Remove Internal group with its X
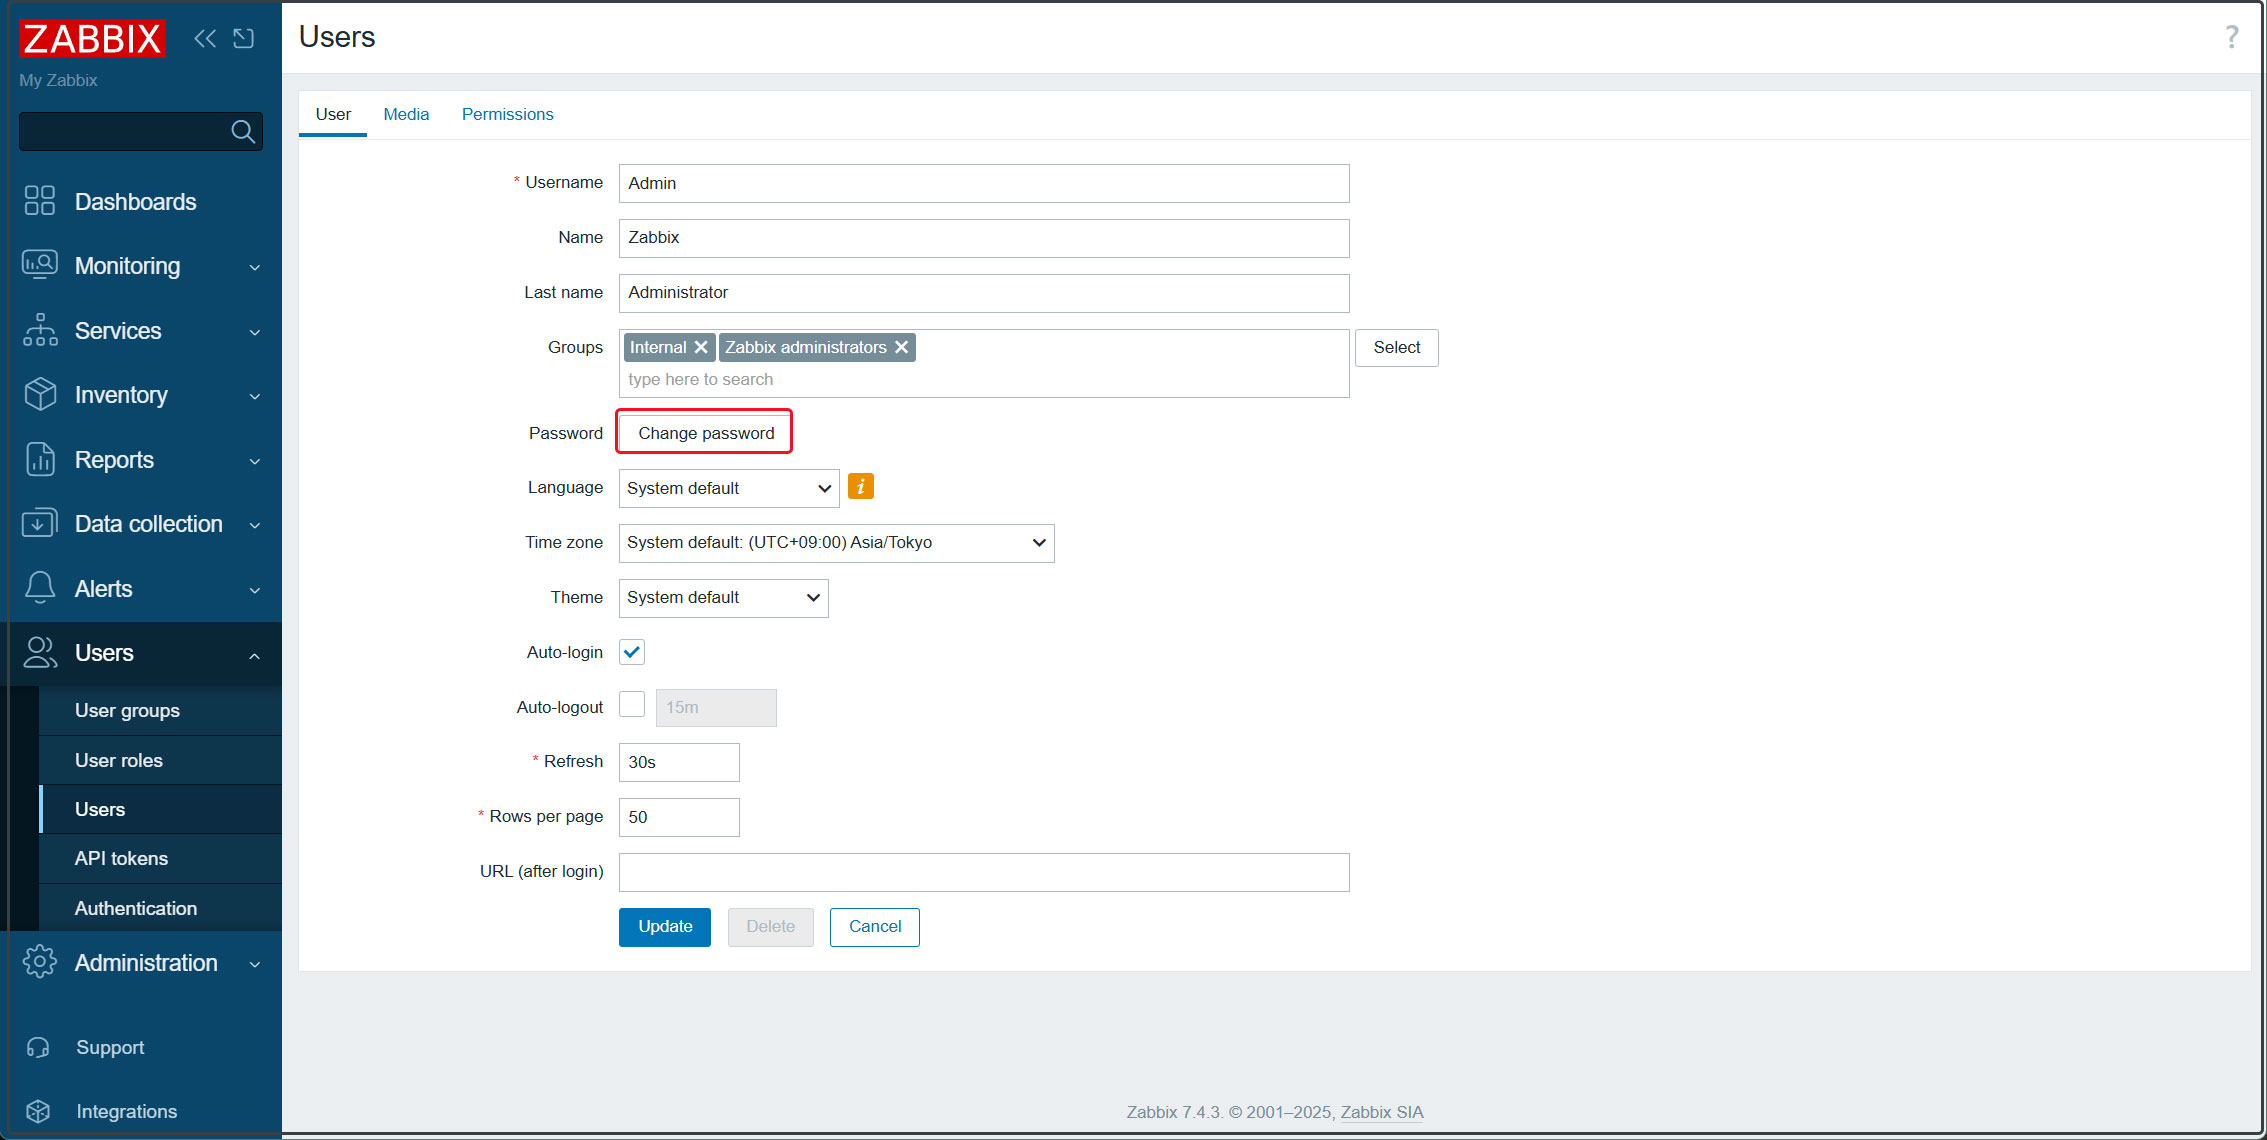Viewport: 2267px width, 1140px height. (x=701, y=347)
